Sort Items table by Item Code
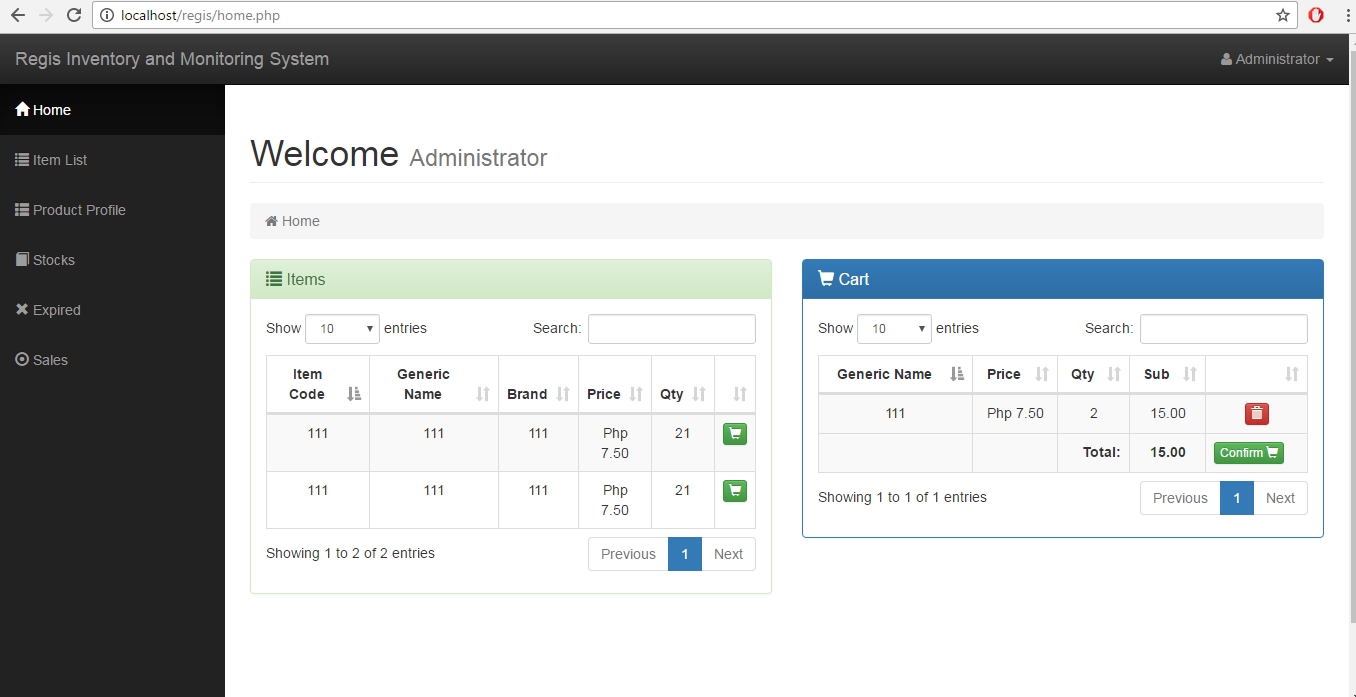The width and height of the screenshot is (1356, 697). click(x=318, y=384)
